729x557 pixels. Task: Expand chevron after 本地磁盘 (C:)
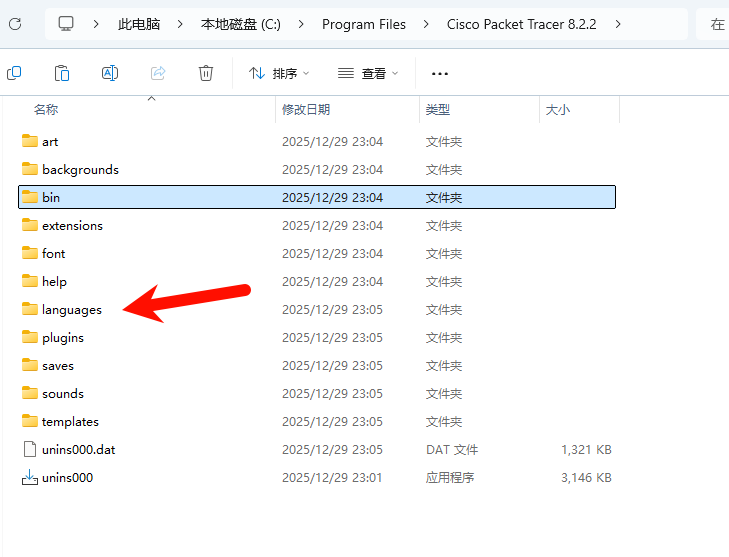pyautogui.click(x=301, y=24)
